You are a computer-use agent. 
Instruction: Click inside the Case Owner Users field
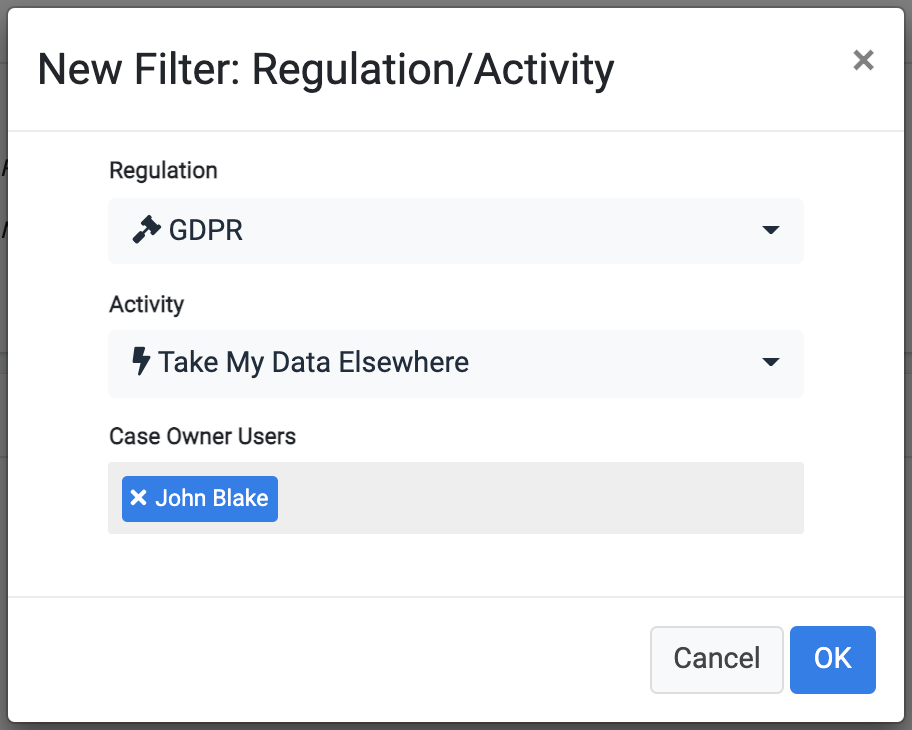(x=455, y=498)
